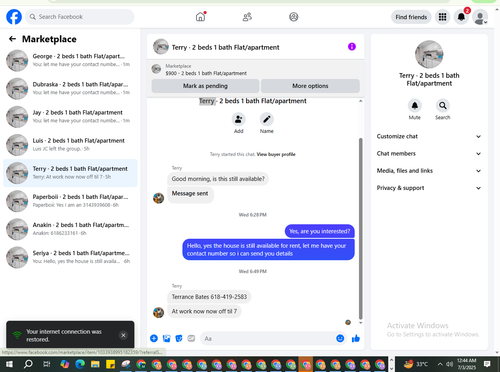
Task: Click 'Terrance Bates 618-419-2583' message
Action: tap(209, 297)
